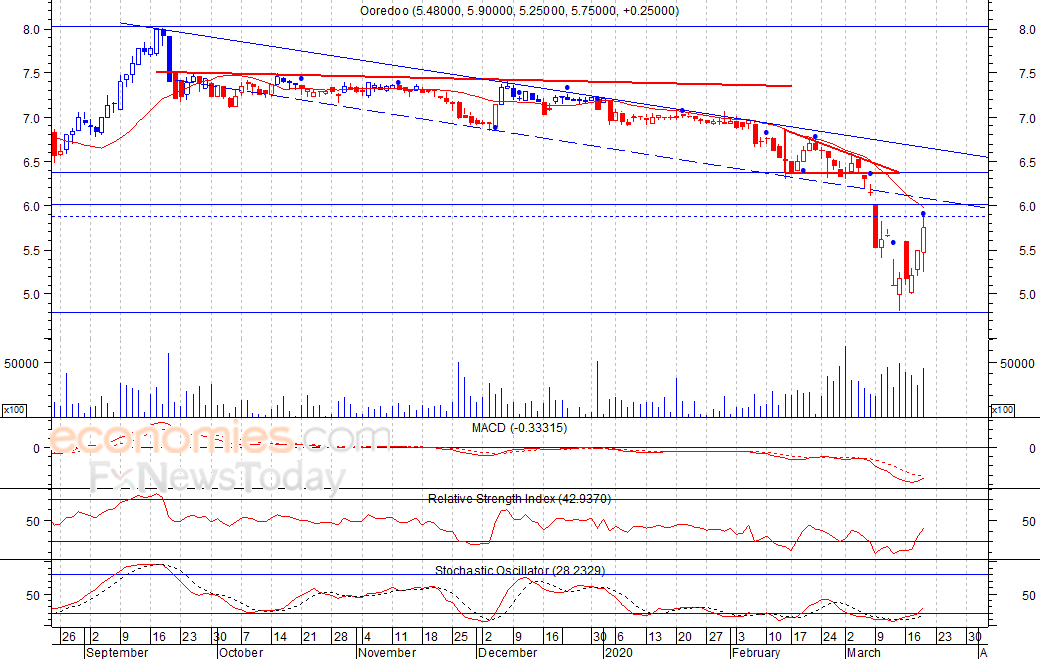1040x659 pixels.
Task: Click the 5.5 price label on the right axis
Action: [1027, 251]
